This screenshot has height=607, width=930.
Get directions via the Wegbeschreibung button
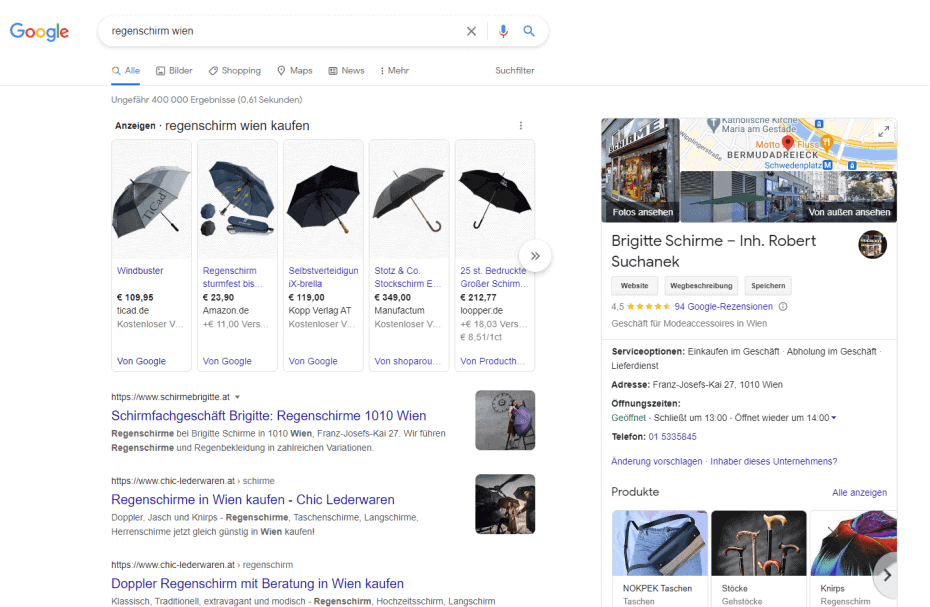(701, 285)
